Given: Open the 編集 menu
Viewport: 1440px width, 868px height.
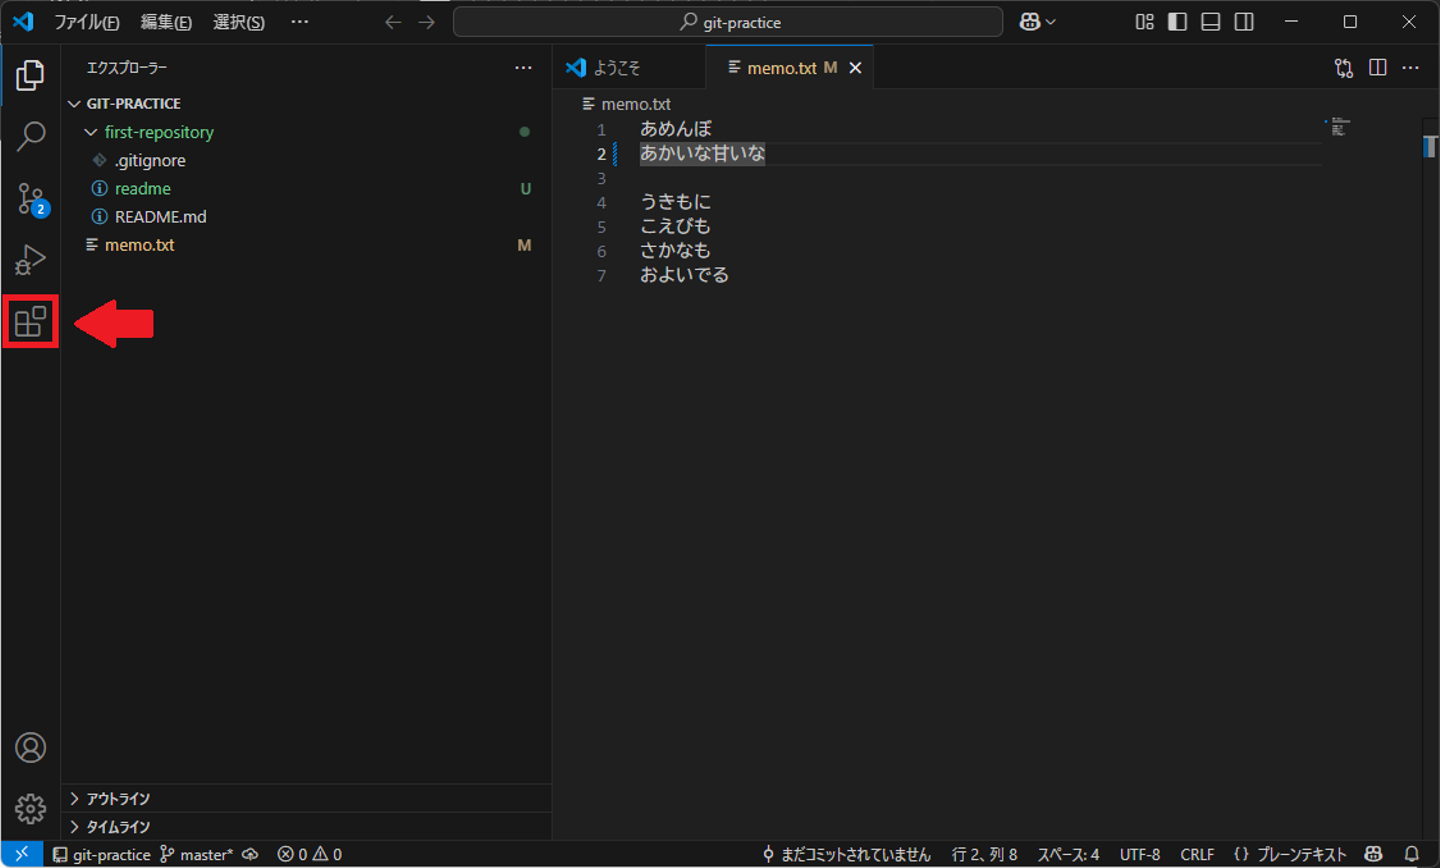Looking at the screenshot, I should (x=166, y=22).
